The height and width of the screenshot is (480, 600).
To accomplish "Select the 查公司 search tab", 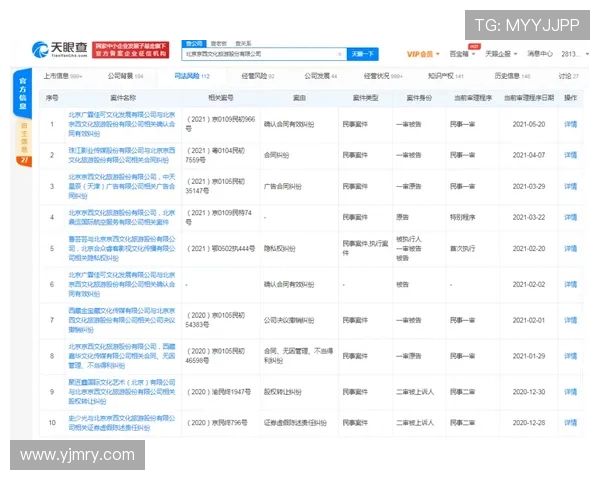I will [x=194, y=43].
